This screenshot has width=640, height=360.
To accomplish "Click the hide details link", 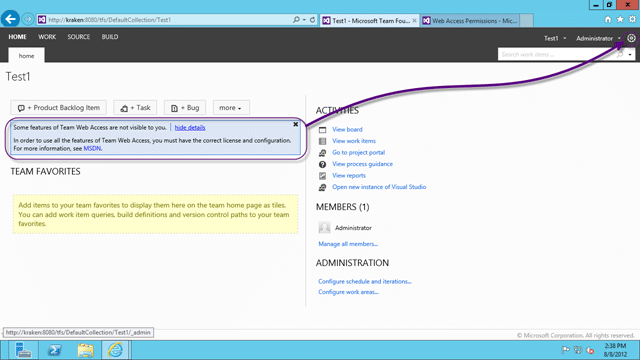I will point(190,128).
